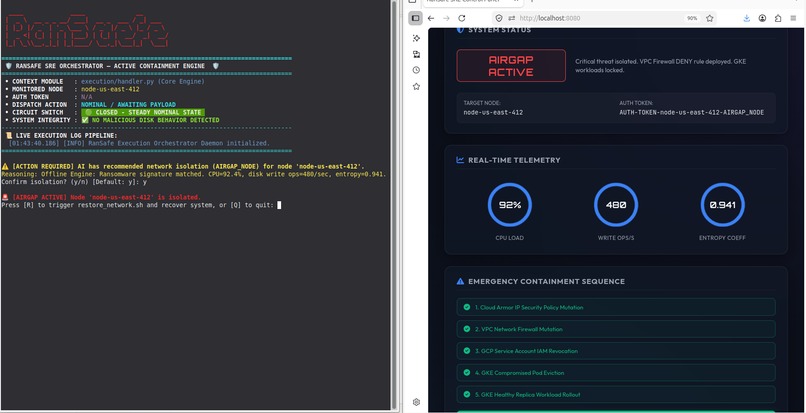Open tracking protection shield in address bar
This screenshot has width=806, height=413.
[498, 18]
